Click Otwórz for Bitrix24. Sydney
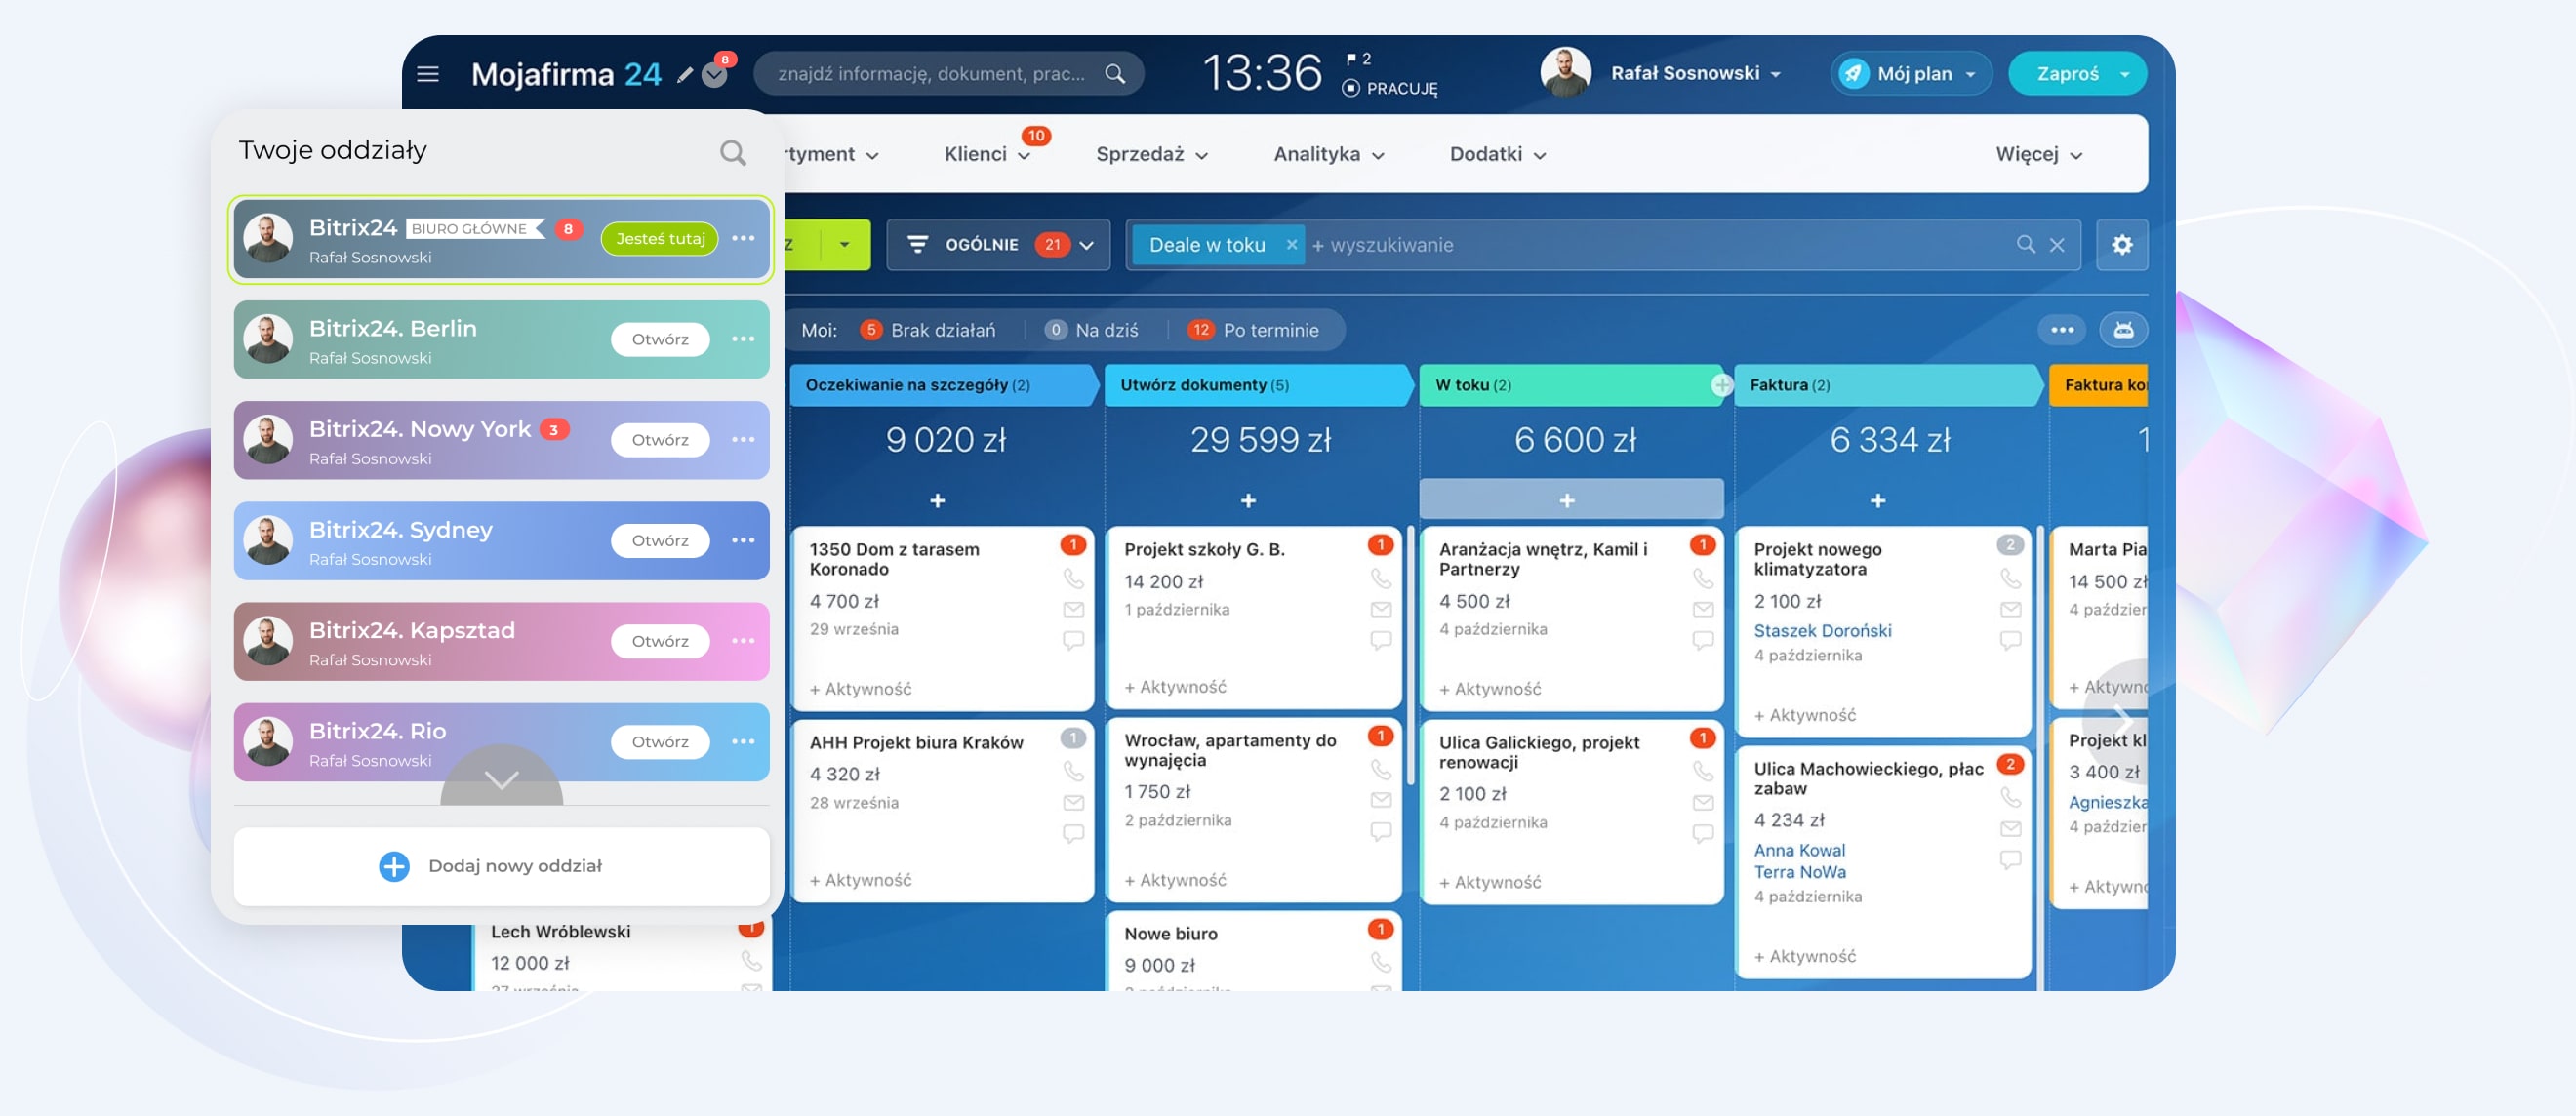This screenshot has width=2576, height=1116. [659, 541]
